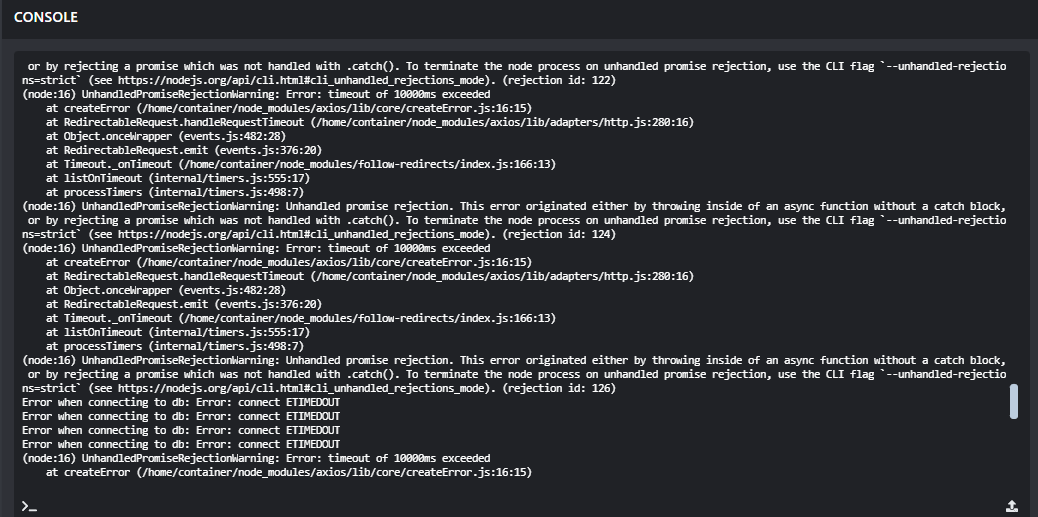Click the first "timeout of 10000ms exceeded" warning line
Image resolution: width=1038 pixels, height=517 pixels.
point(256,94)
